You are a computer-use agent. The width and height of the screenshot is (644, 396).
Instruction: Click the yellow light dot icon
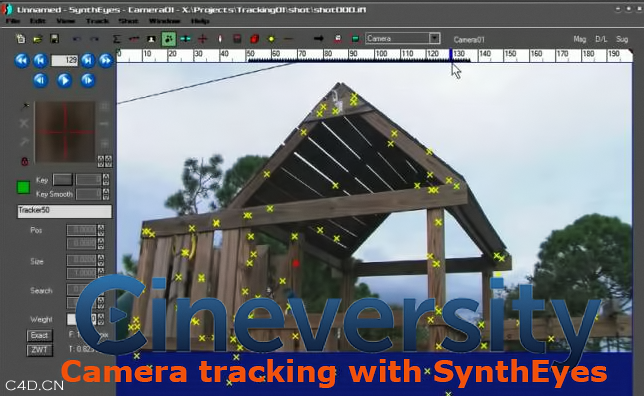pos(271,39)
